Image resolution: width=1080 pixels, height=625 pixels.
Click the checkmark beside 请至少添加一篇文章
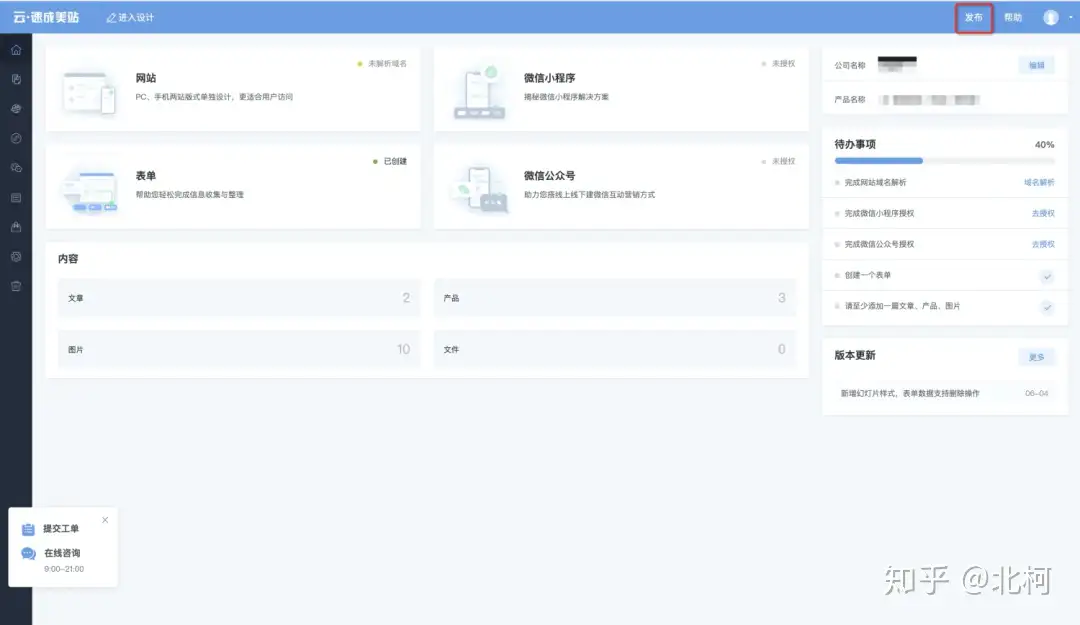pos(1047,307)
